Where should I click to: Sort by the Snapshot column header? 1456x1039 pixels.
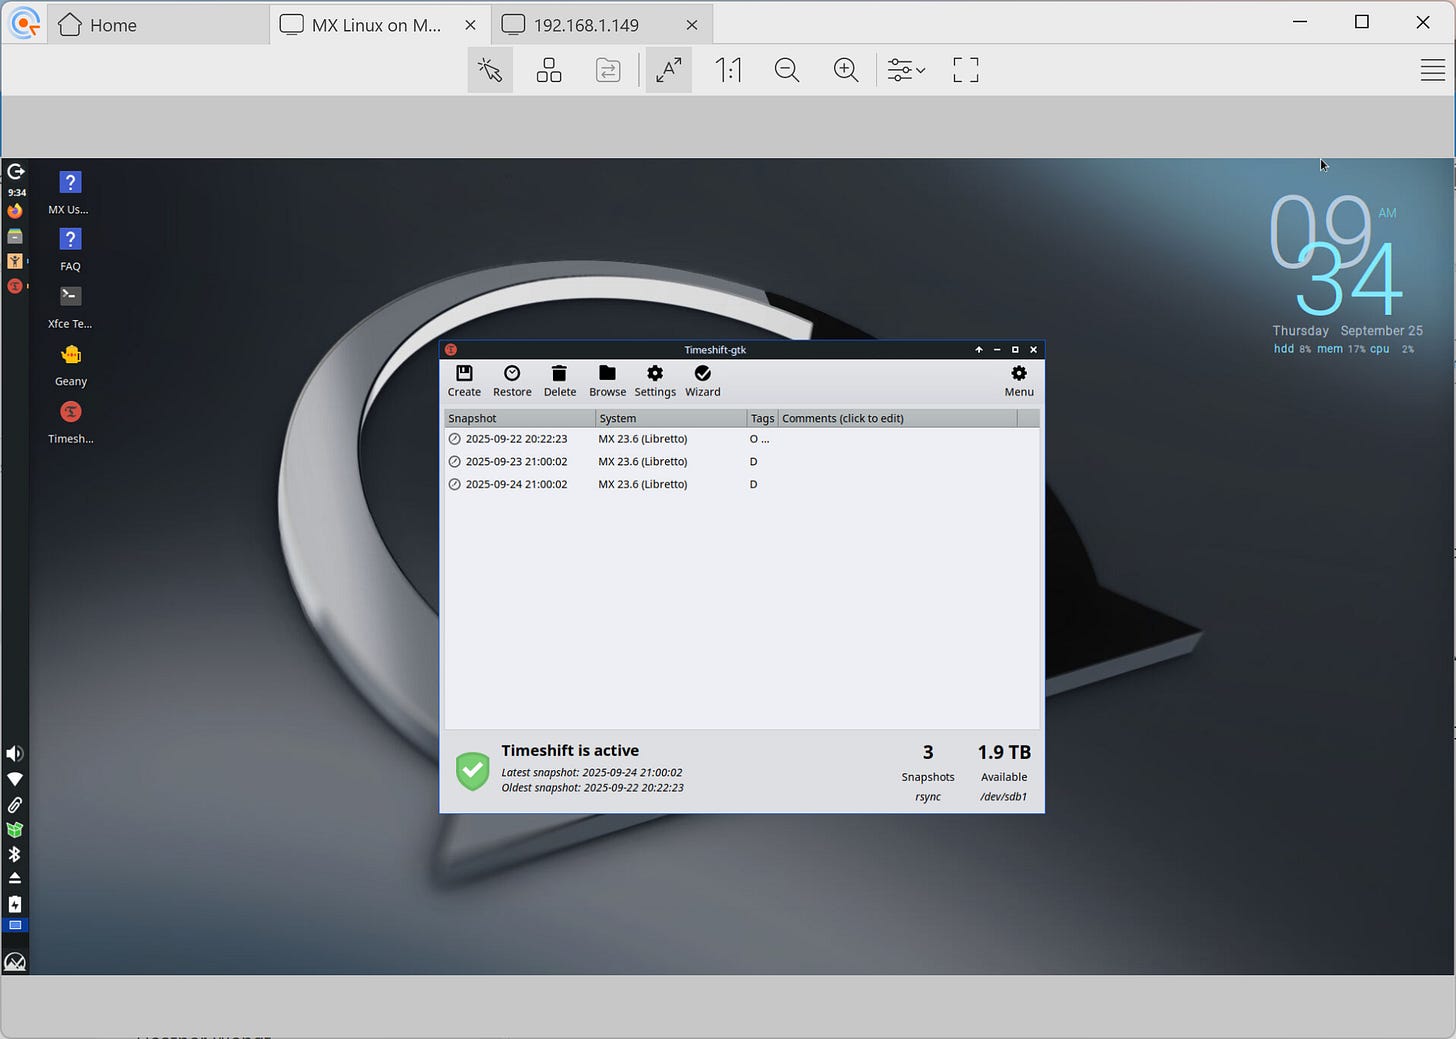coord(520,418)
